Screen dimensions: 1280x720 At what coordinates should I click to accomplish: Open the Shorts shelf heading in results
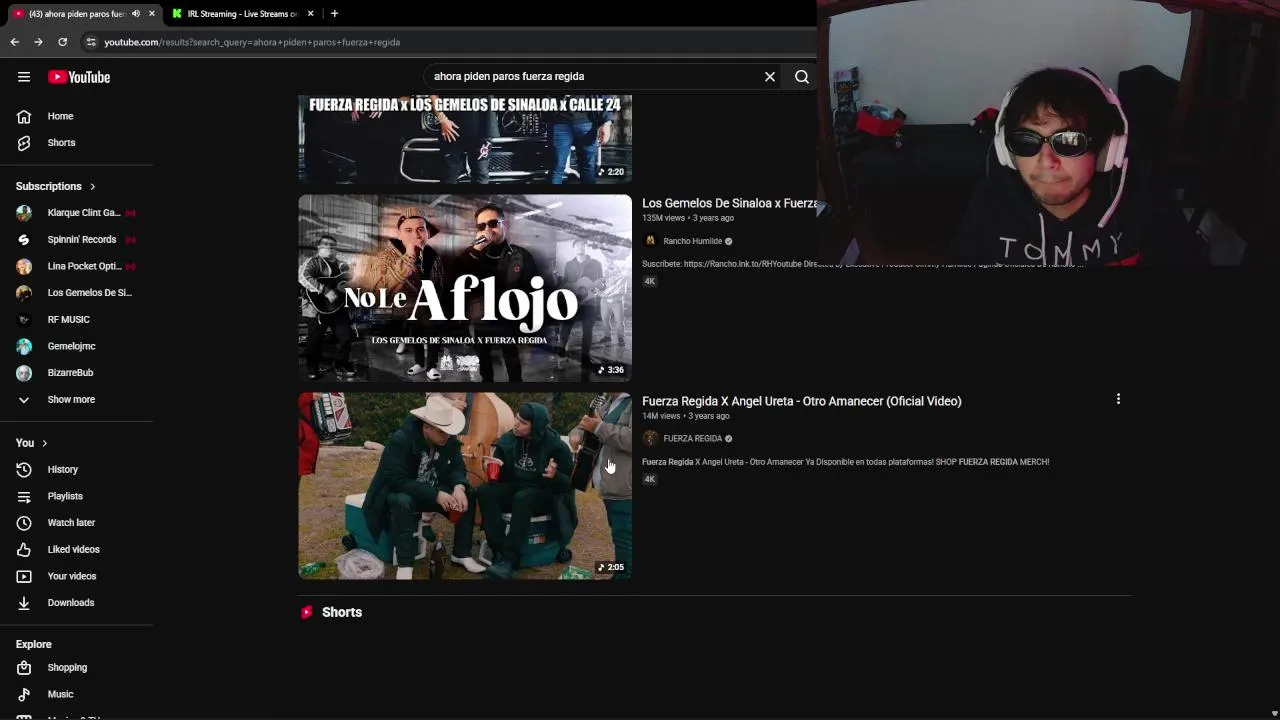tap(342, 612)
